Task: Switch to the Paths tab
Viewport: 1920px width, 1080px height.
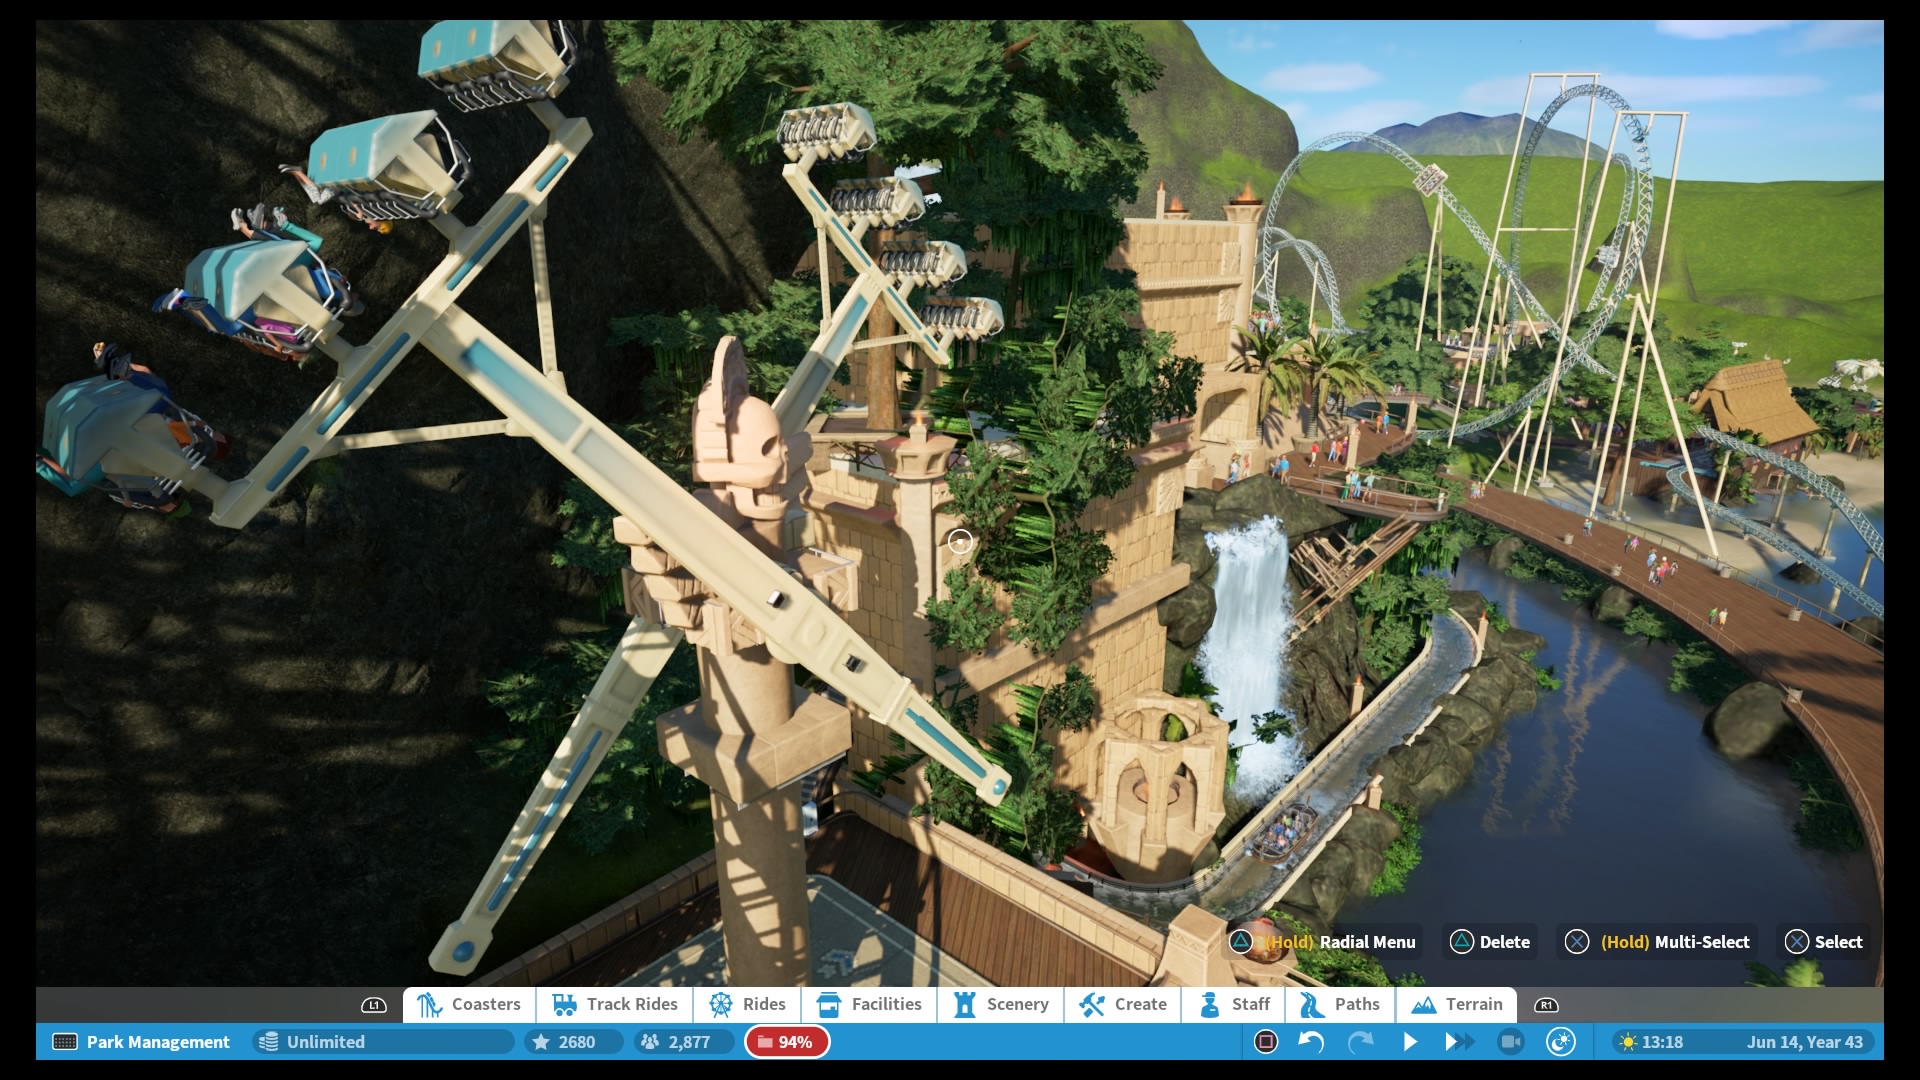Action: pos(1339,1004)
